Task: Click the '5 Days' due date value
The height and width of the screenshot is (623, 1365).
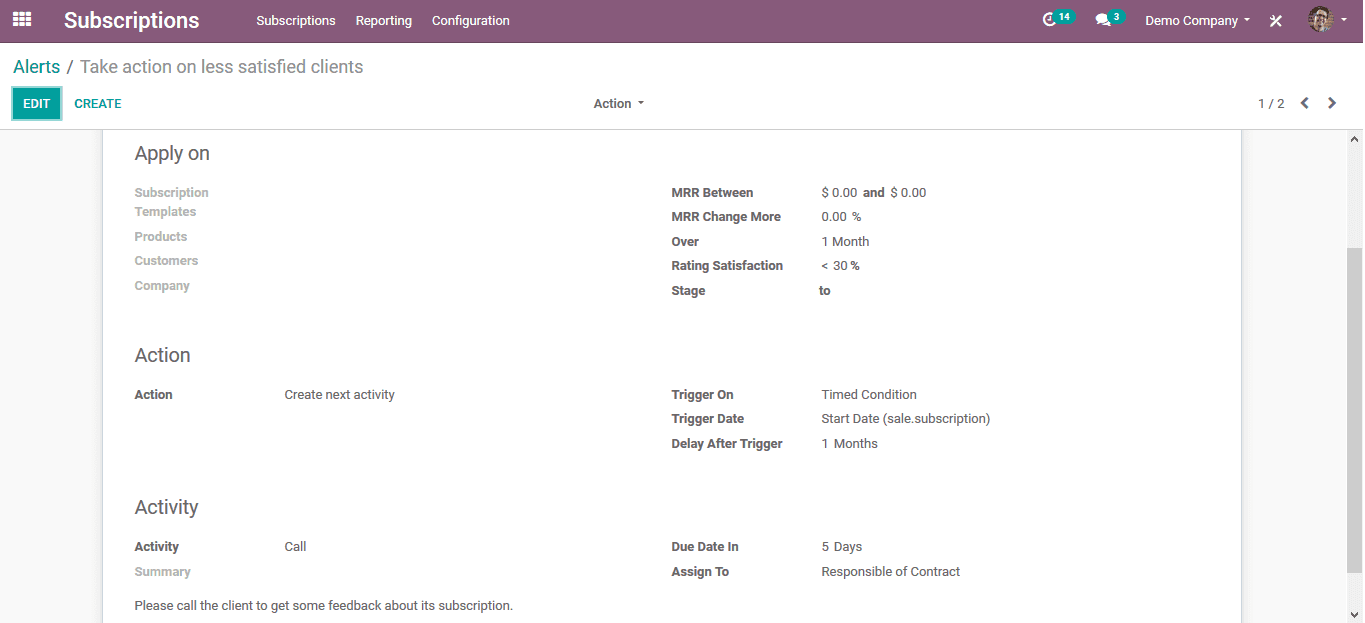Action: point(842,547)
